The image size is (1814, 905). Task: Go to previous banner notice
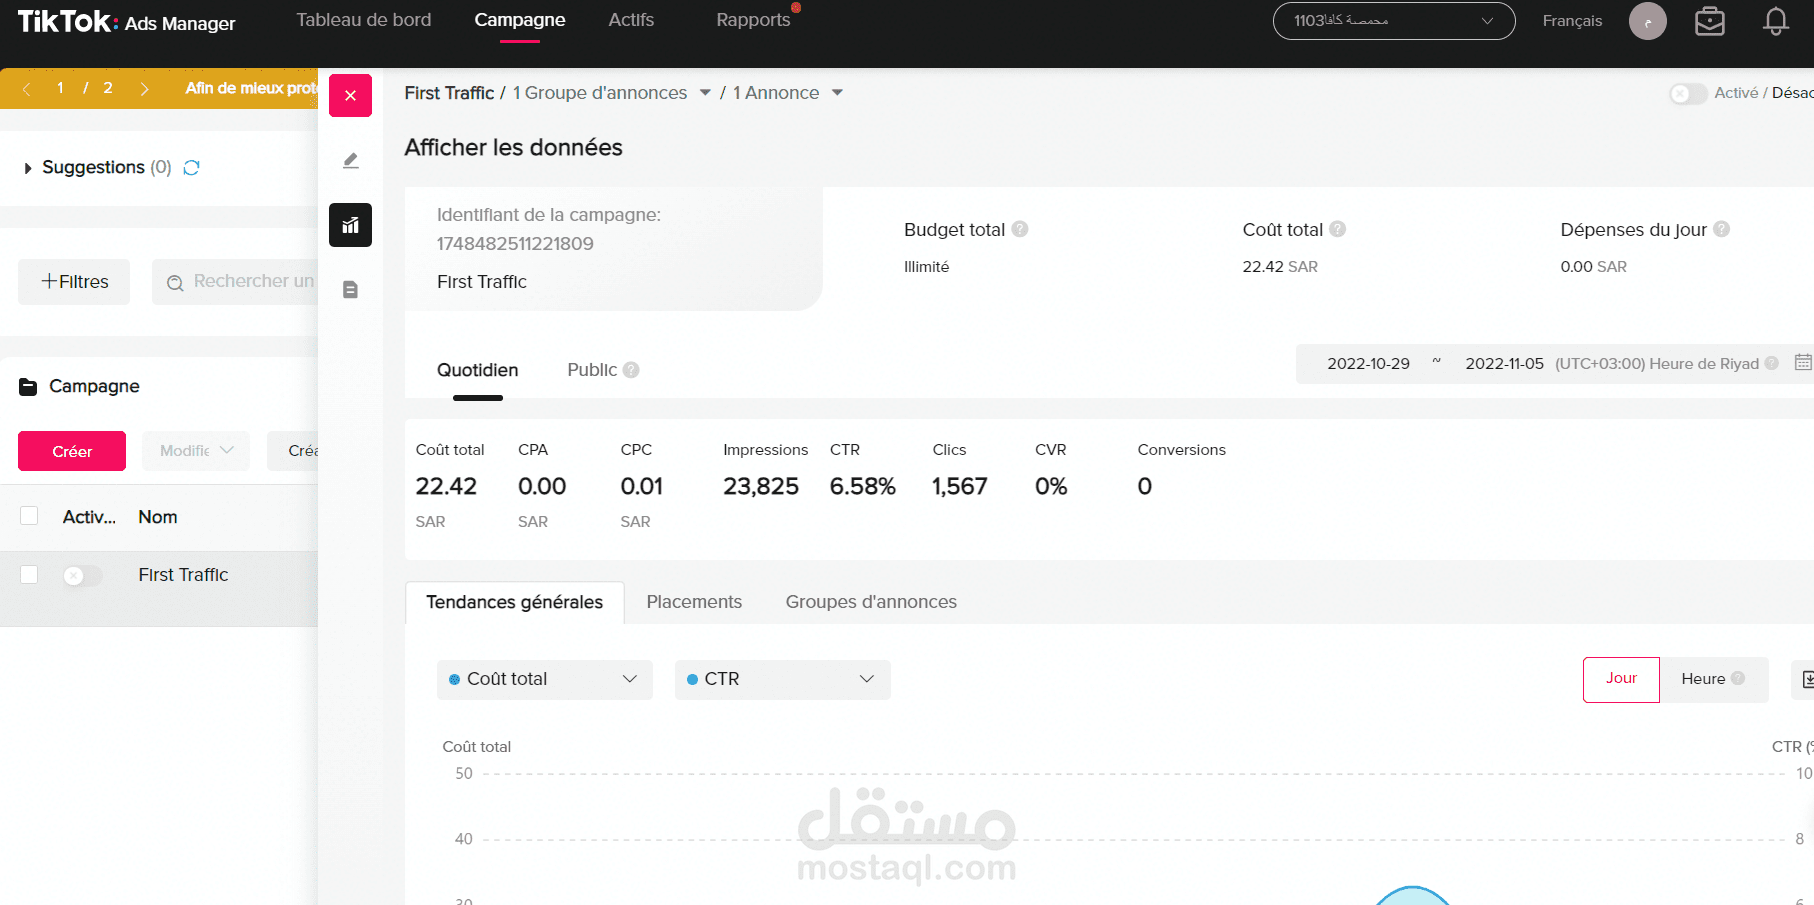27,89
